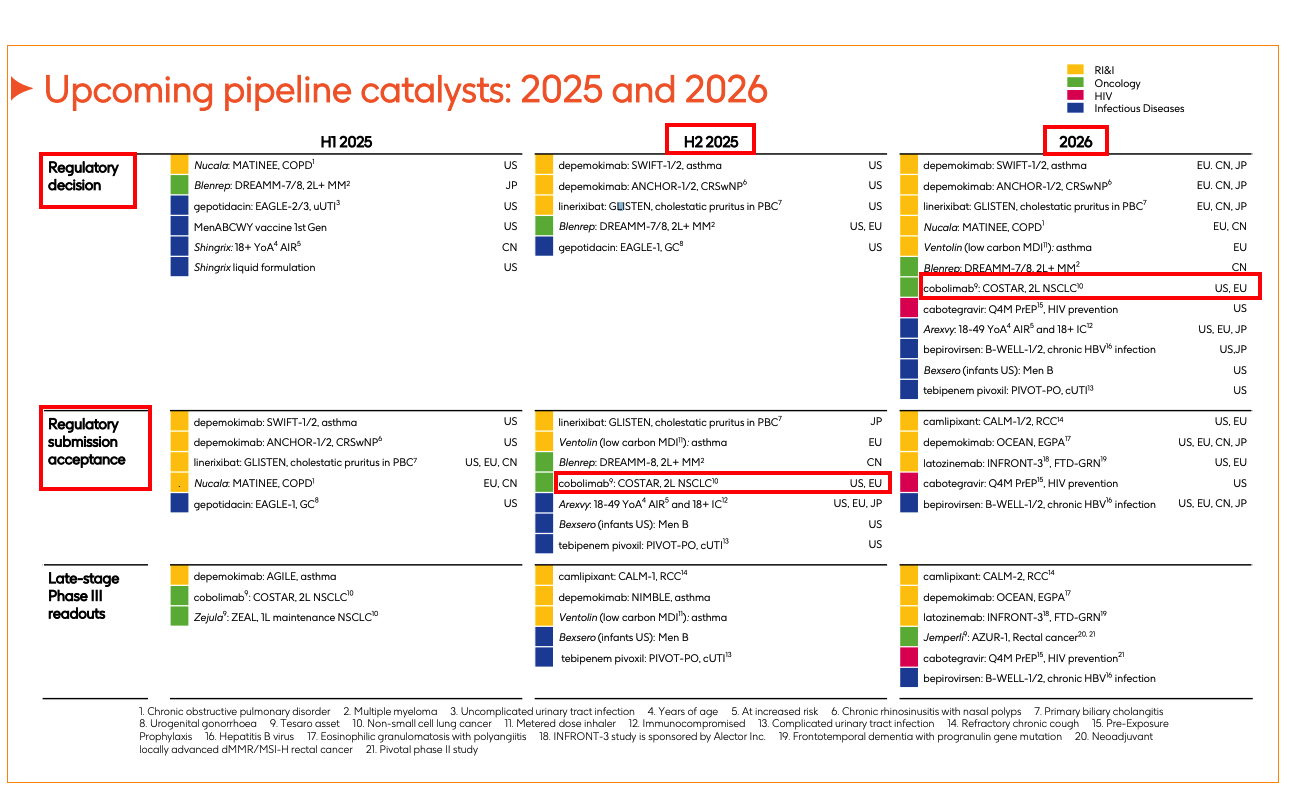Click the orange triangle beside the slide title

pos(21,89)
